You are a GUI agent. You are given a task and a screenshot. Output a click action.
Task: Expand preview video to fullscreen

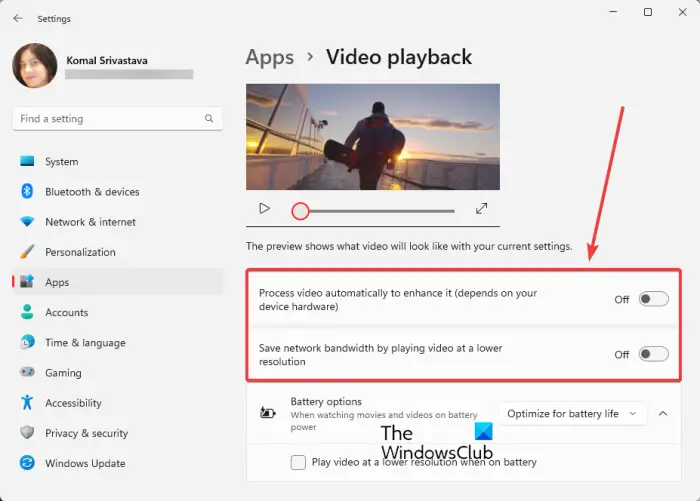click(481, 209)
